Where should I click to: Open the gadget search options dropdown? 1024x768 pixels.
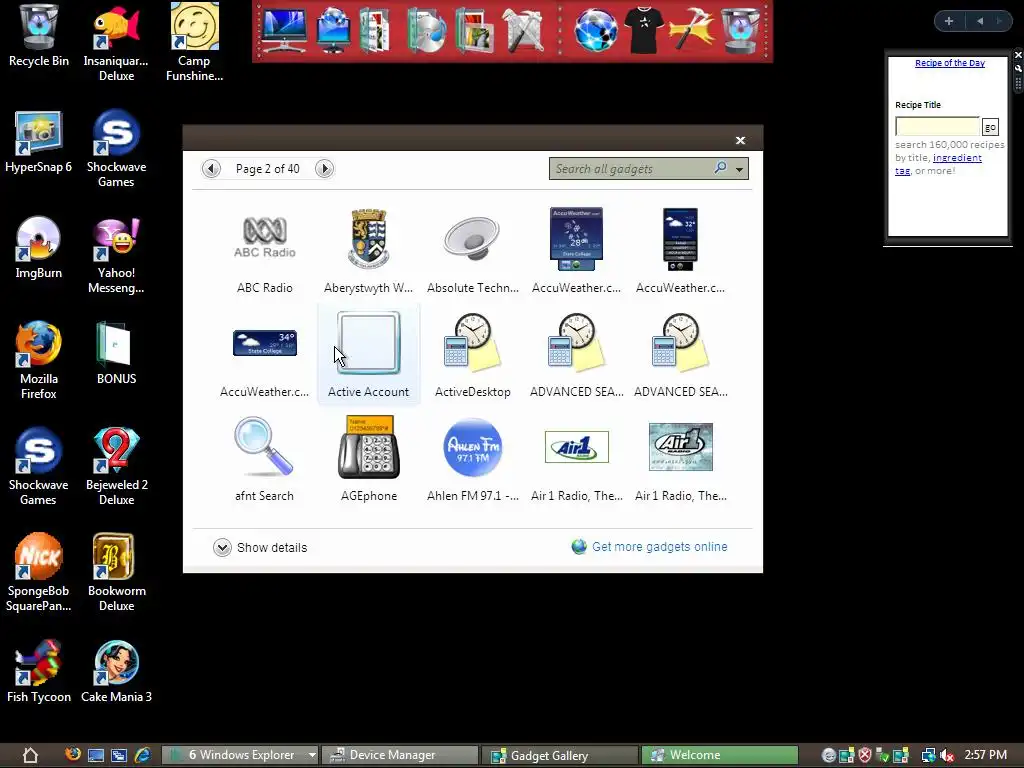point(739,169)
